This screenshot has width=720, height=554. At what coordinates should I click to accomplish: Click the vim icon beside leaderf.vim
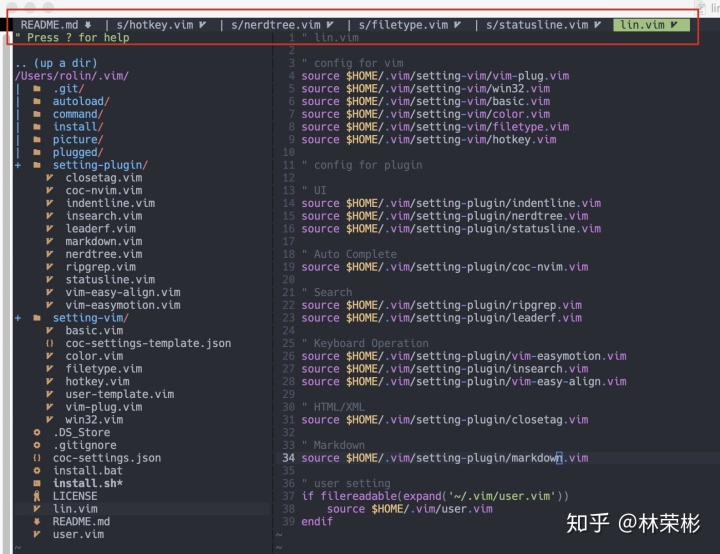tap(50, 229)
